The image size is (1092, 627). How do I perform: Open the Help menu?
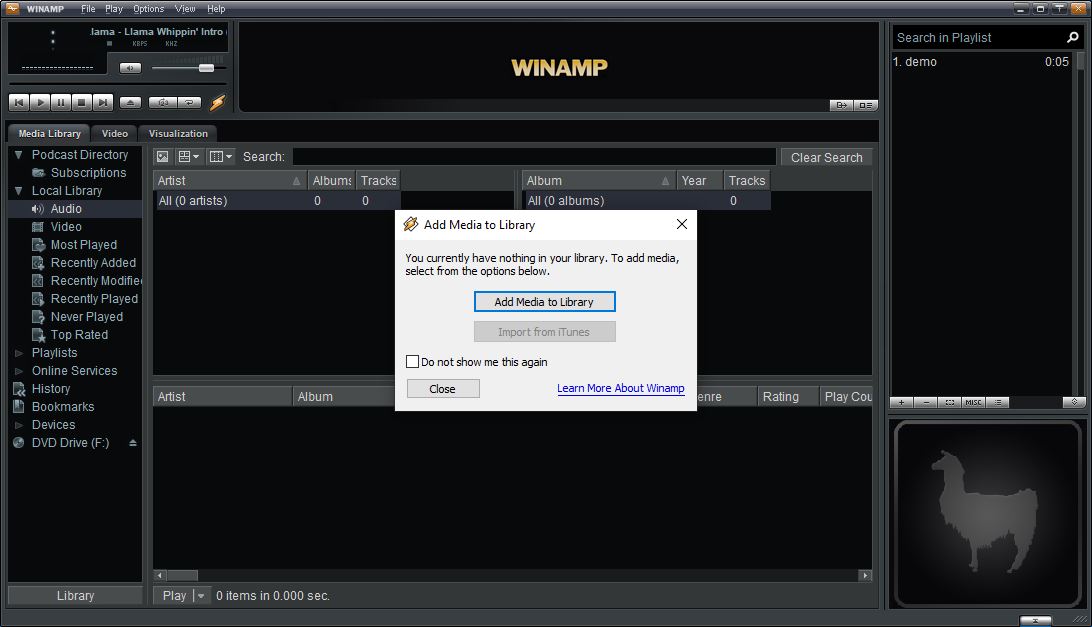pos(216,9)
